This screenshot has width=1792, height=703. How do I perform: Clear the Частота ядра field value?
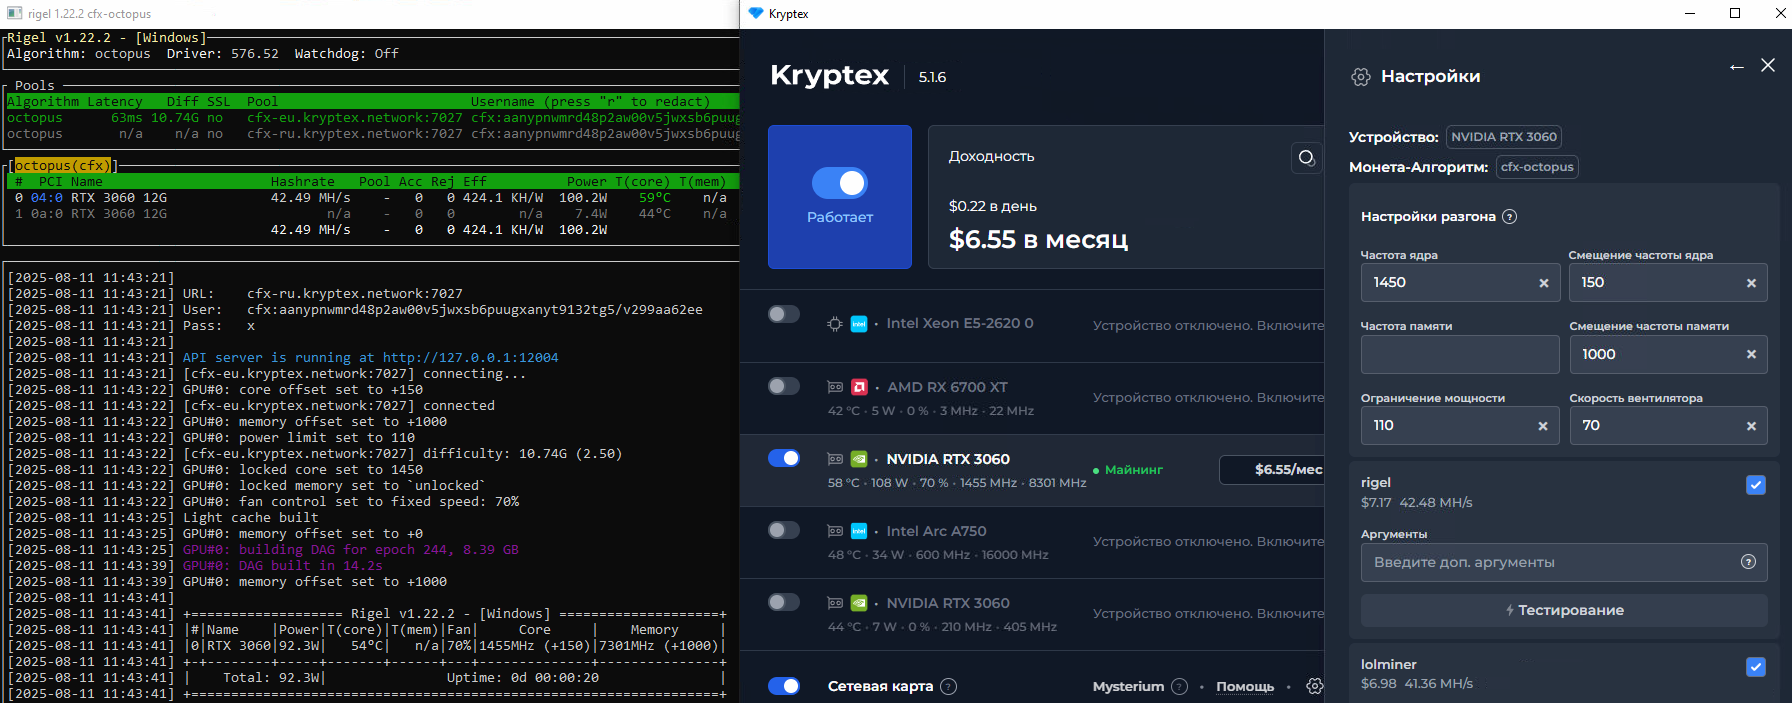(x=1544, y=283)
